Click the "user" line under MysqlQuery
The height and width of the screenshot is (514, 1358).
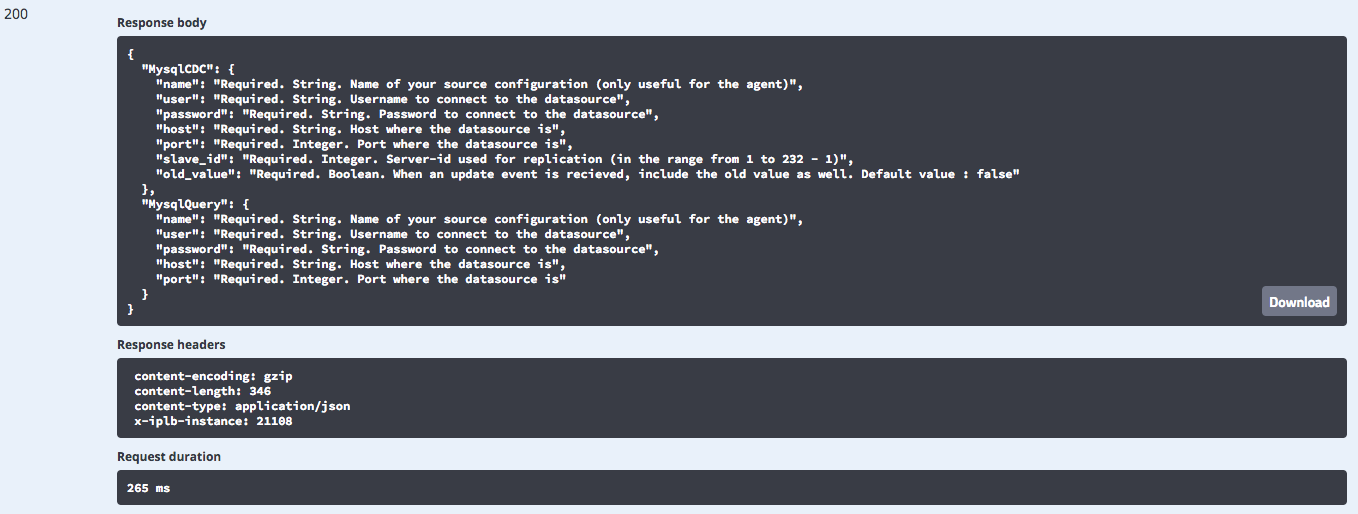pos(393,234)
